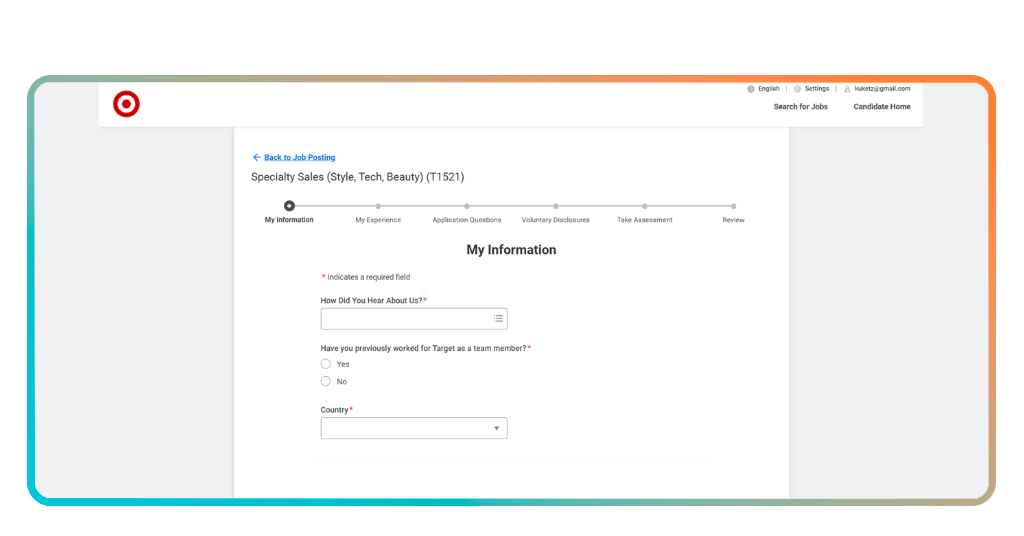The image size is (1024, 536).
Task: Follow the Back to Job Posting link
Action: pyautogui.click(x=300, y=157)
